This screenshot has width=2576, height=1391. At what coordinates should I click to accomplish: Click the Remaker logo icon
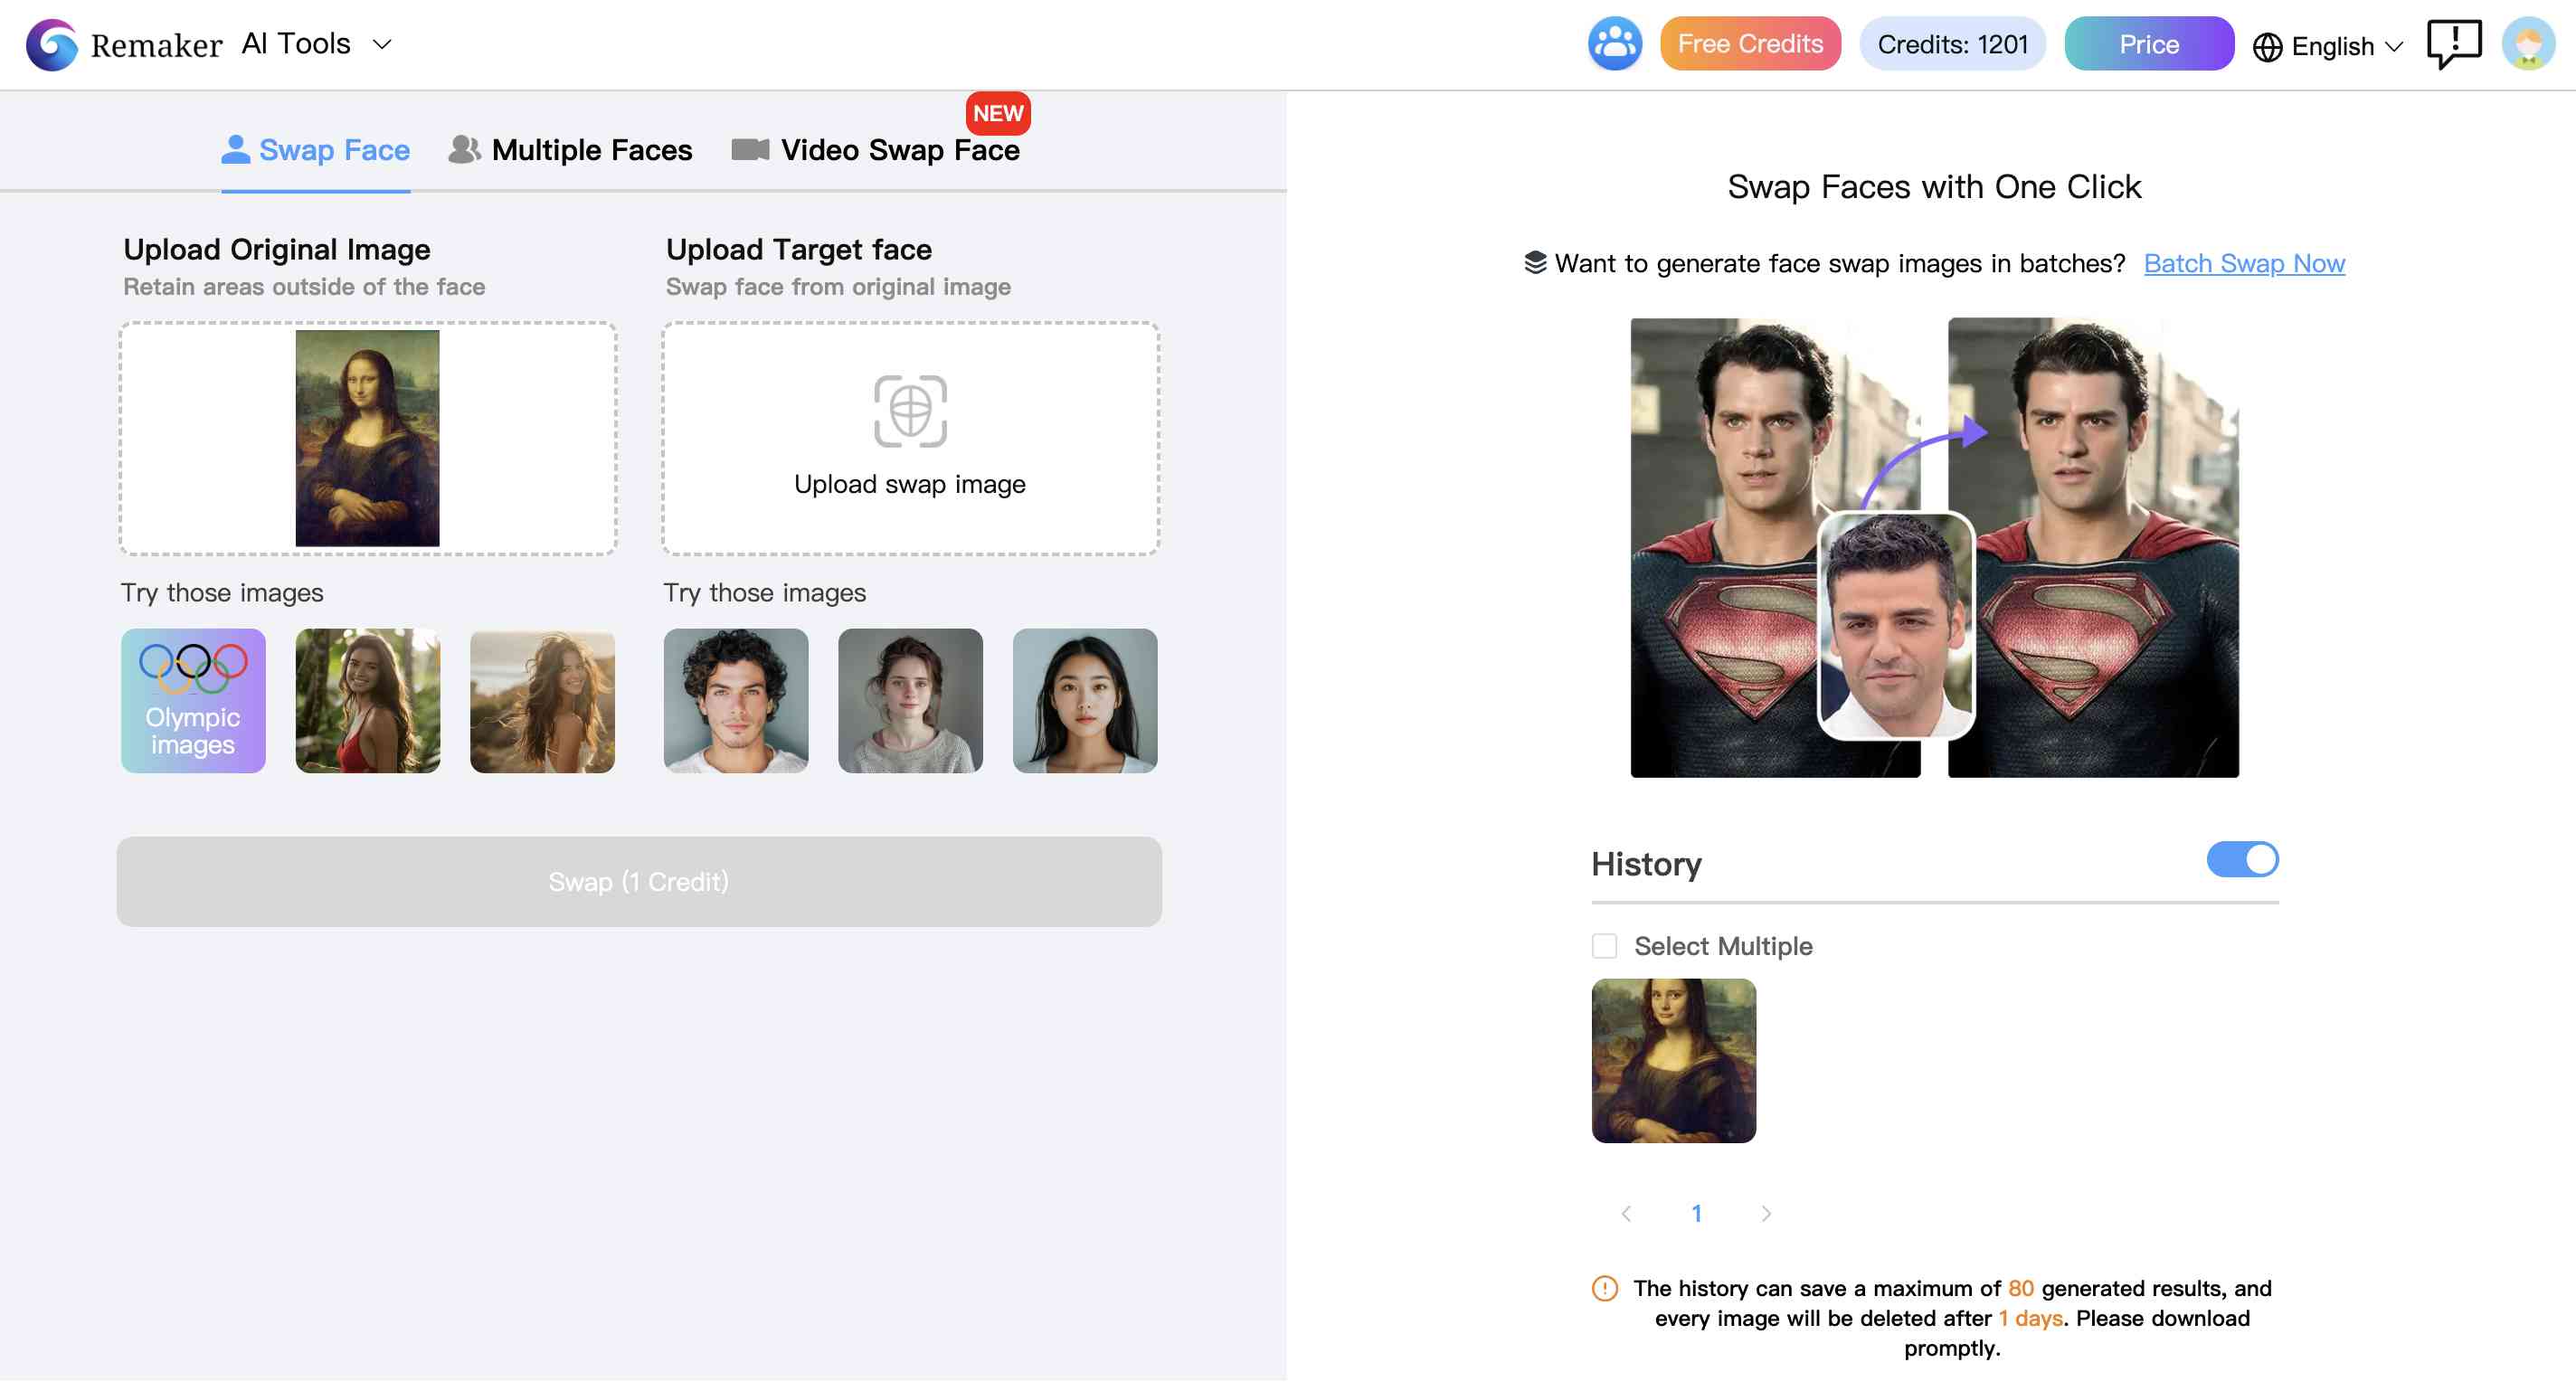coord(52,43)
